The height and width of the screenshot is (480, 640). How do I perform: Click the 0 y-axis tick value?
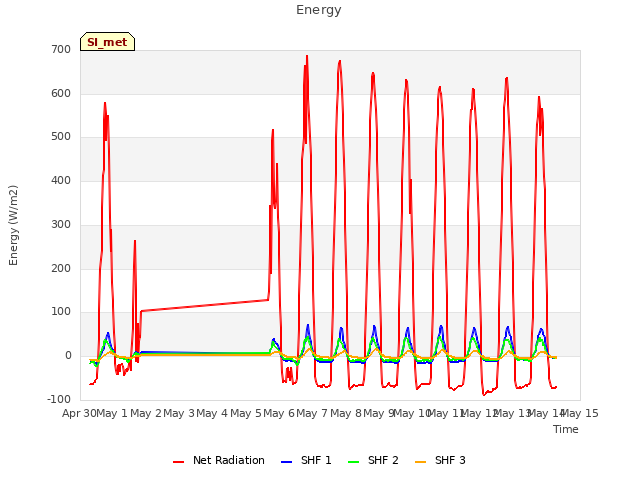coord(68,356)
